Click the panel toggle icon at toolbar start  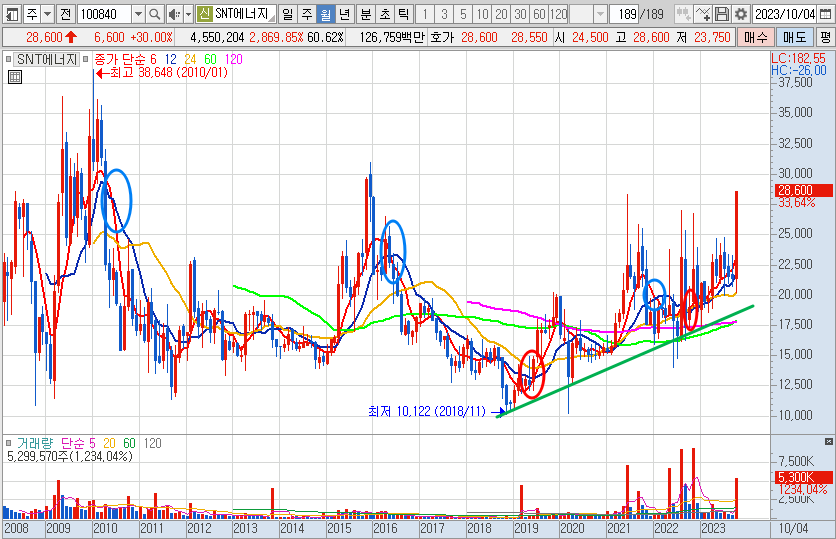(11, 14)
